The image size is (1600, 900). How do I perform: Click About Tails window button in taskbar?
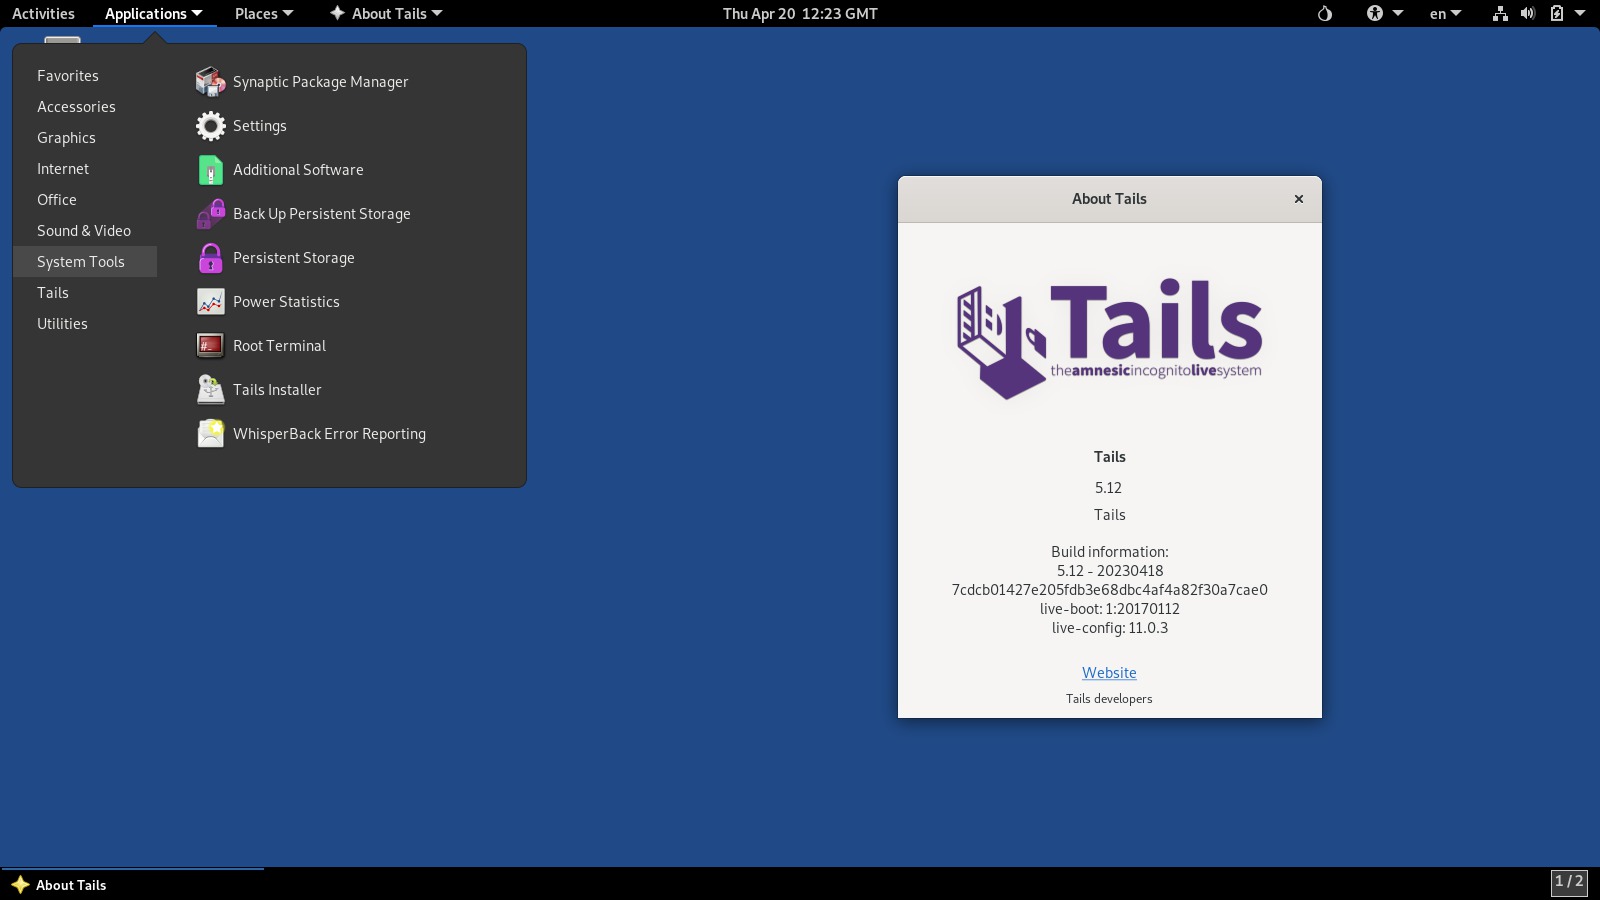pos(132,885)
